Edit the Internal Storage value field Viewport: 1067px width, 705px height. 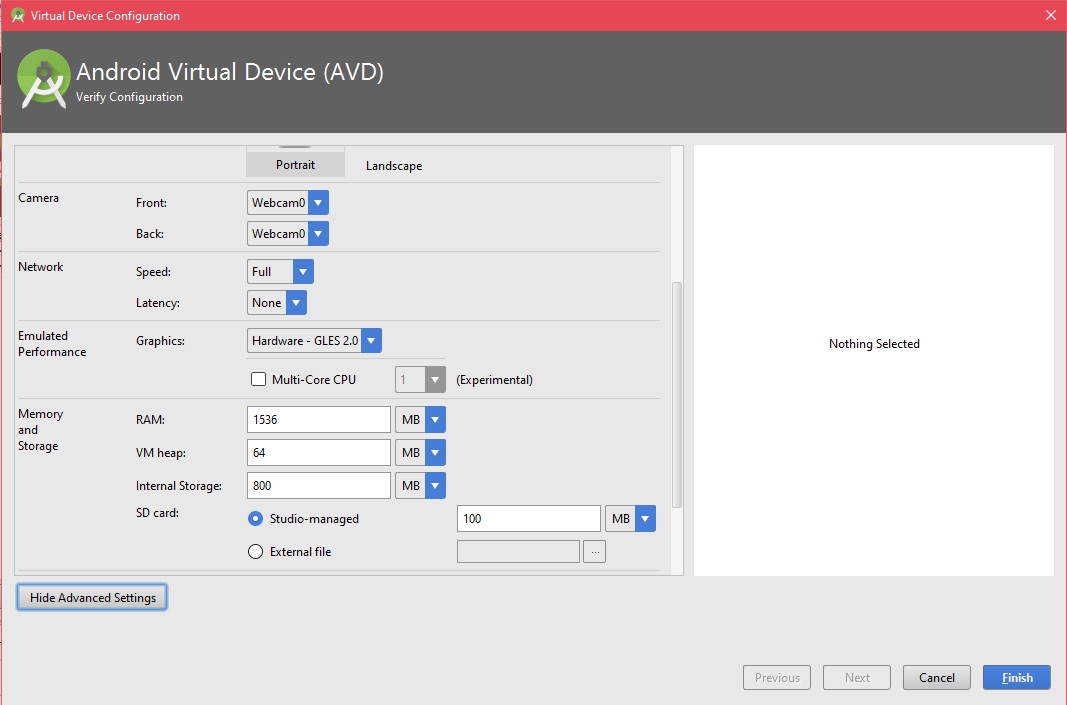318,485
